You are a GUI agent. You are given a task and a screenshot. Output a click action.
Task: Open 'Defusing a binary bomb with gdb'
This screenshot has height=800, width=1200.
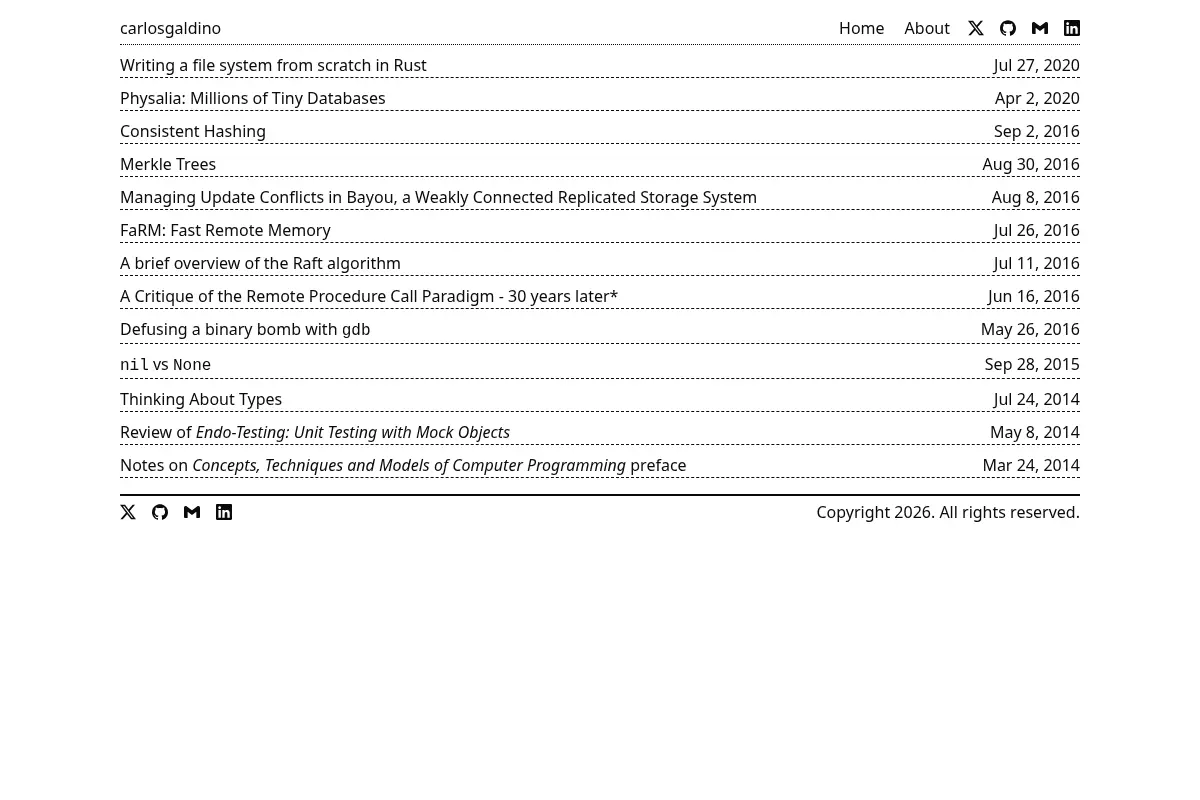tap(245, 329)
